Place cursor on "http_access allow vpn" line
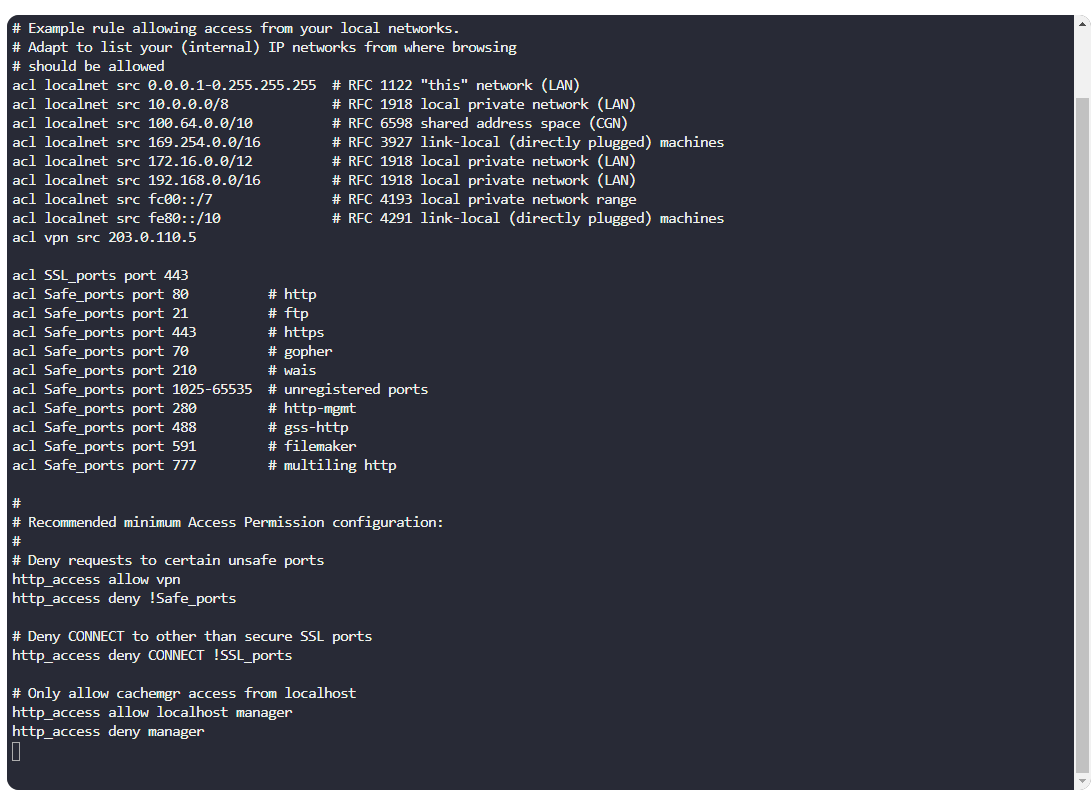Screen dimensions: 1091x802 [x=96, y=579]
